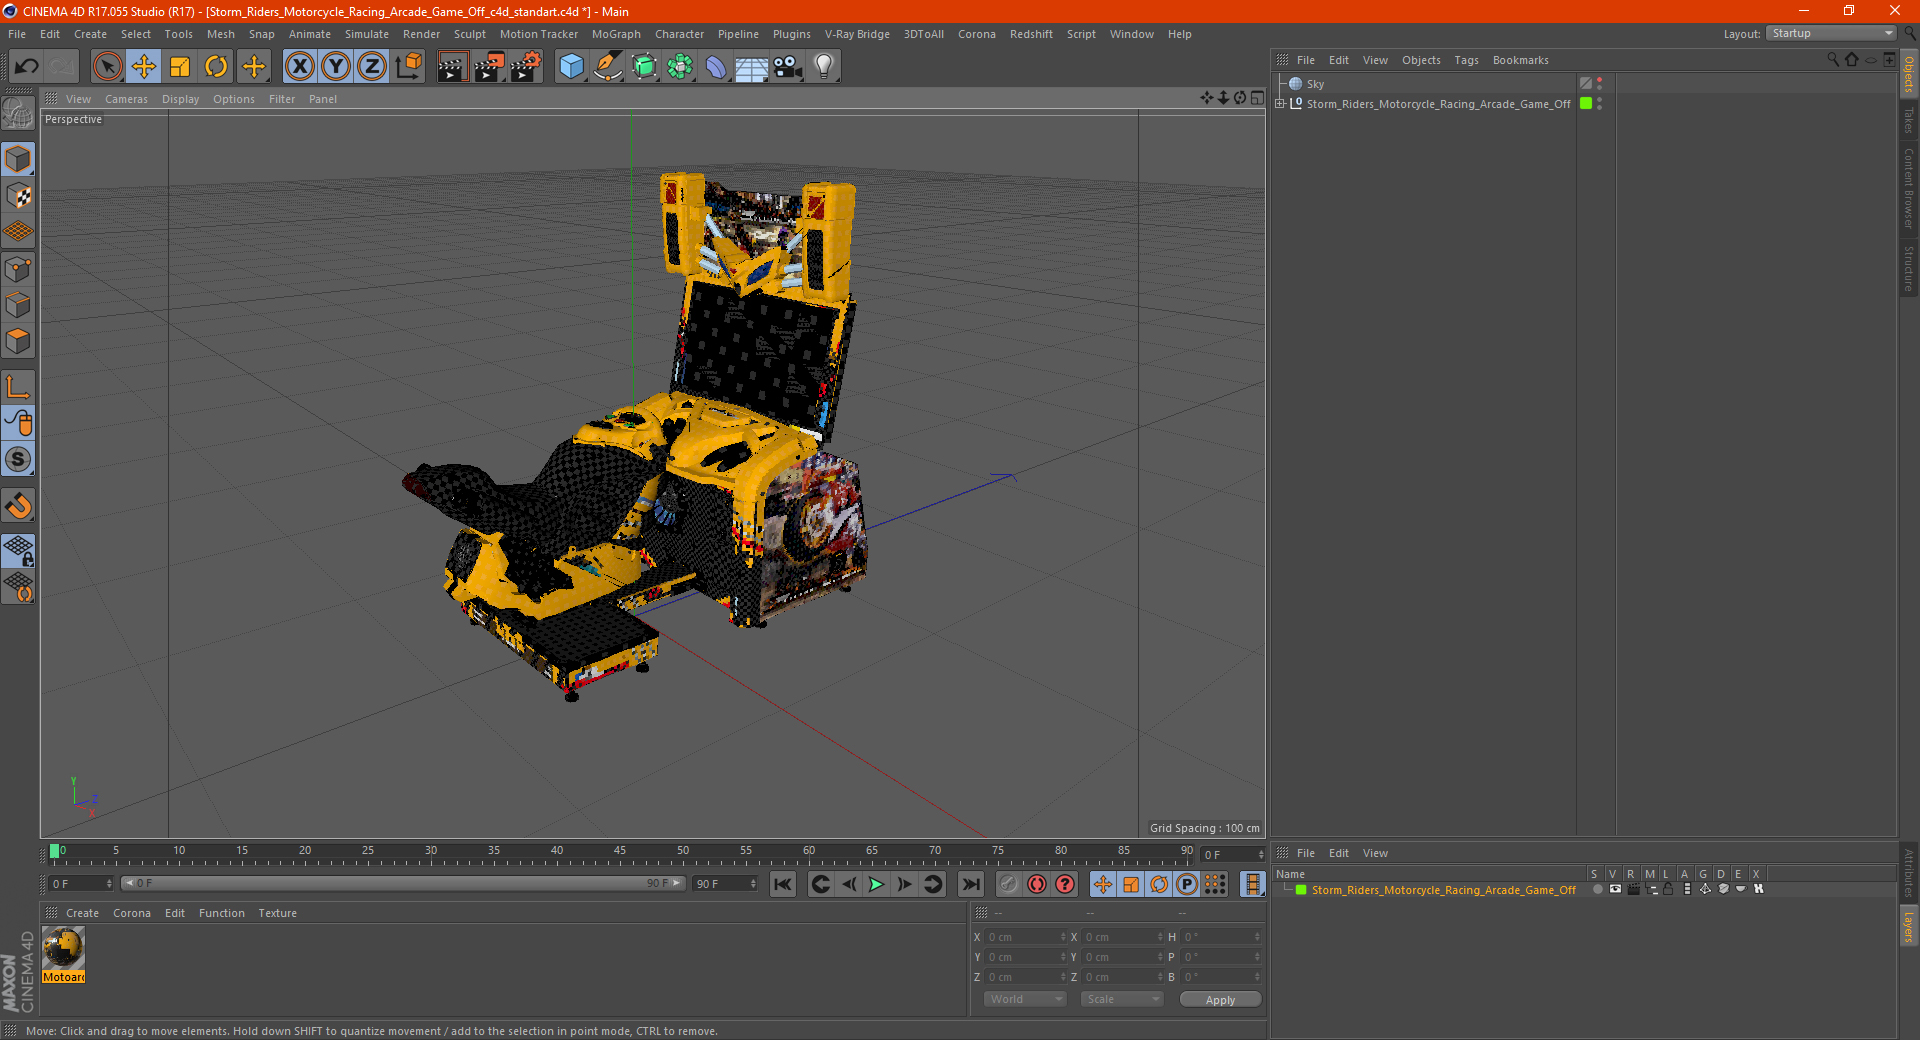Open the MoGraph menu
This screenshot has height=1040, width=1920.
(x=616, y=34)
